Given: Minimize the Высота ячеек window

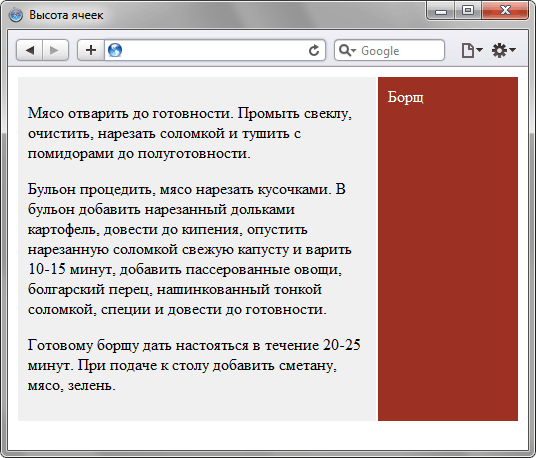Looking at the screenshot, I should 441,11.
